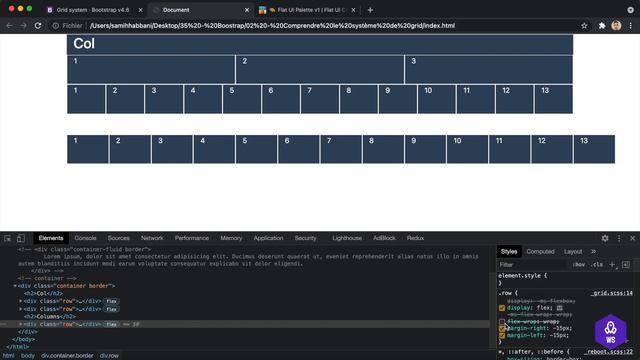The height and width of the screenshot is (360, 640).
Task: Open the Extensions puzzle icon
Action: pos(602,26)
